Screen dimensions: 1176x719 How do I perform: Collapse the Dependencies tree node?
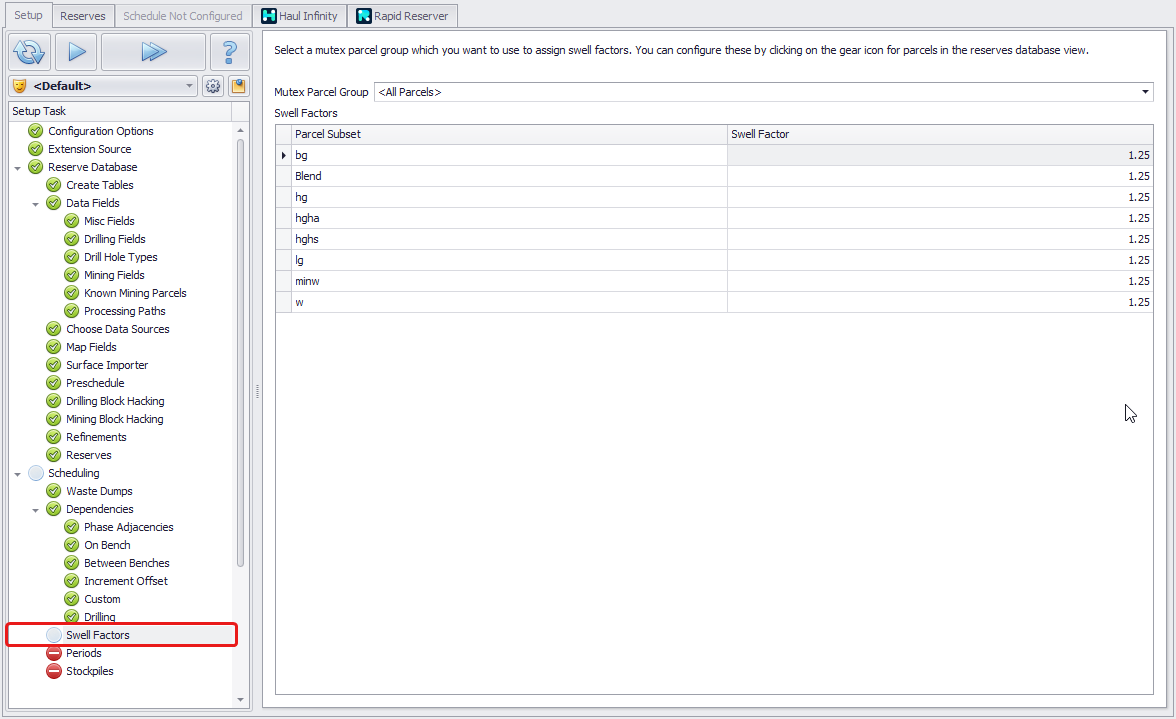[x=35, y=510]
